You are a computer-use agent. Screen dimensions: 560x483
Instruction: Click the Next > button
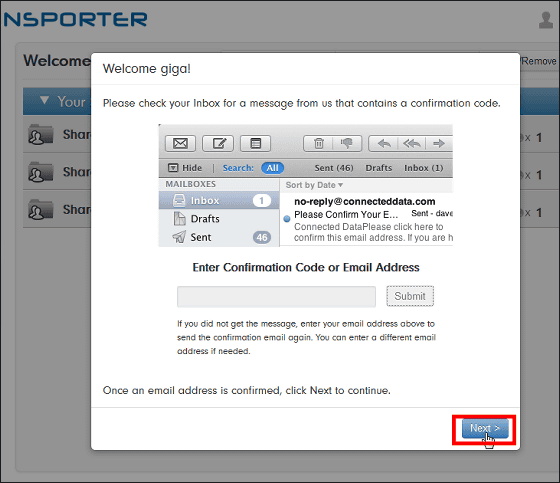pyautogui.click(x=485, y=428)
